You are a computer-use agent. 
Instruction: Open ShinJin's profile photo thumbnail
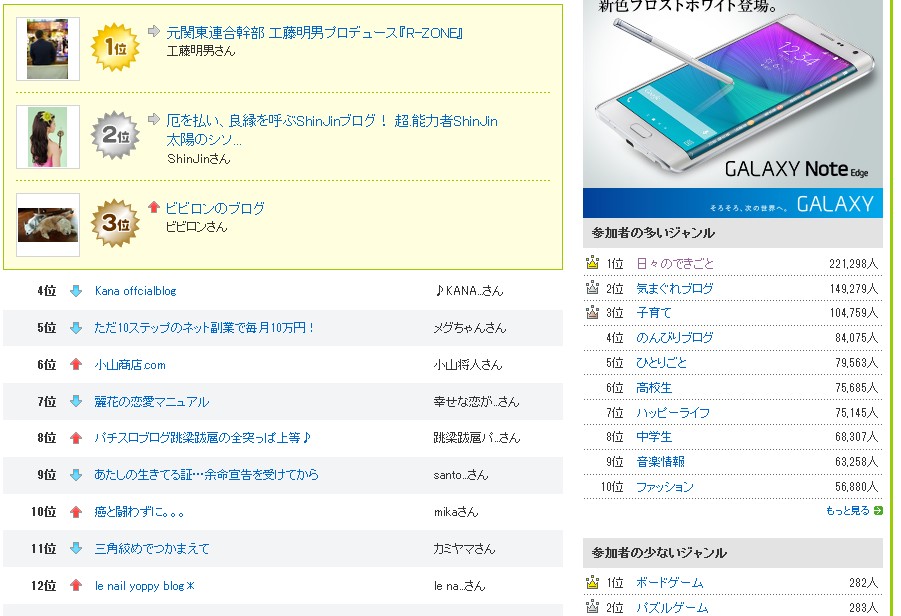pyautogui.click(x=48, y=137)
